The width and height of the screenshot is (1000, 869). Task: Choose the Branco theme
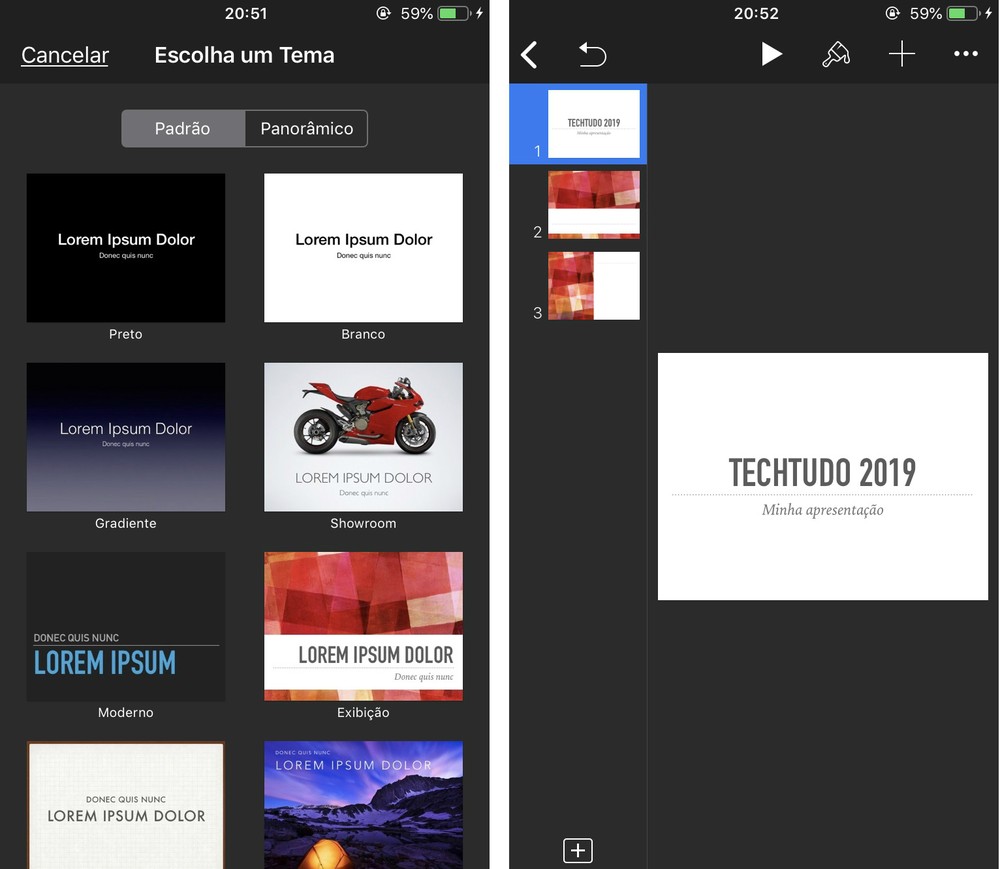363,247
